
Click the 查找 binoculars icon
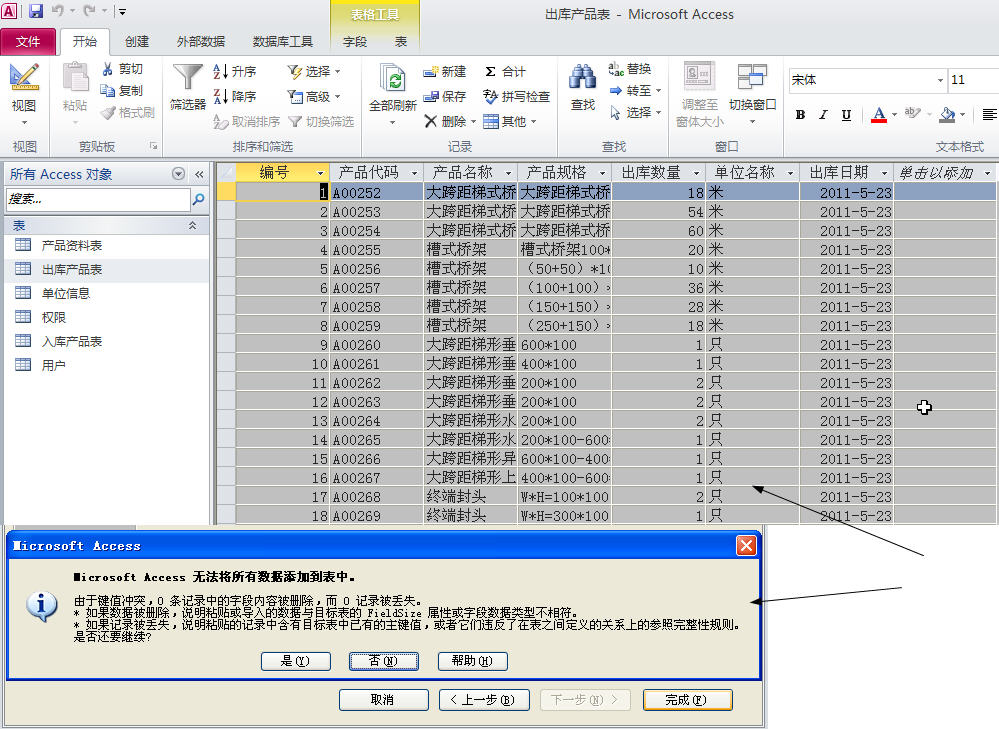click(582, 78)
